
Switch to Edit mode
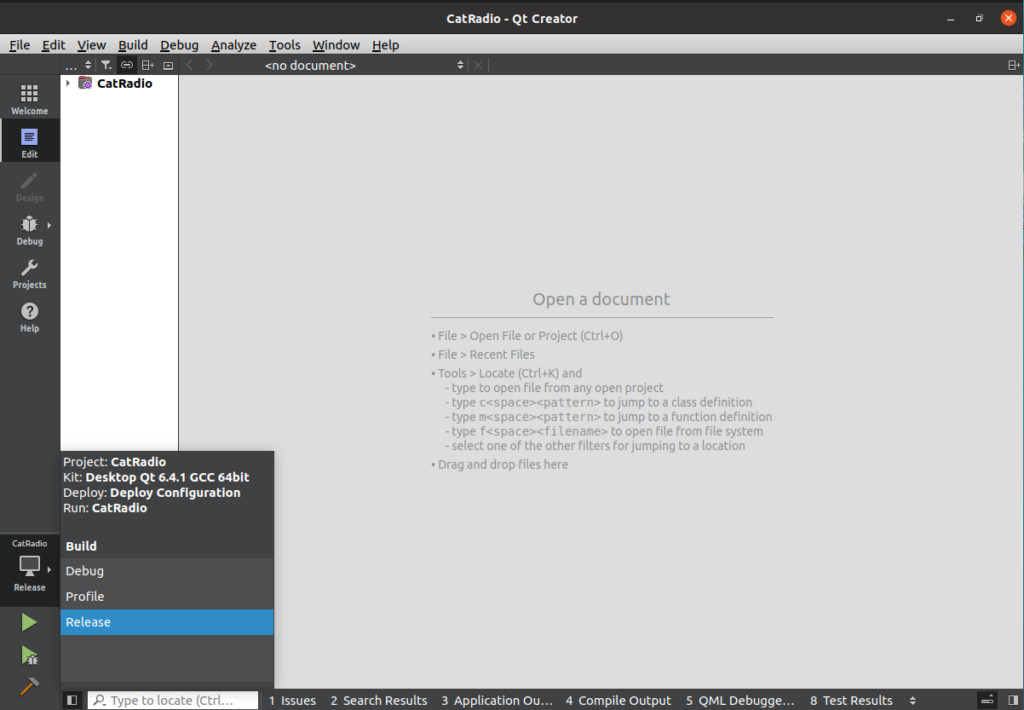tap(29, 142)
